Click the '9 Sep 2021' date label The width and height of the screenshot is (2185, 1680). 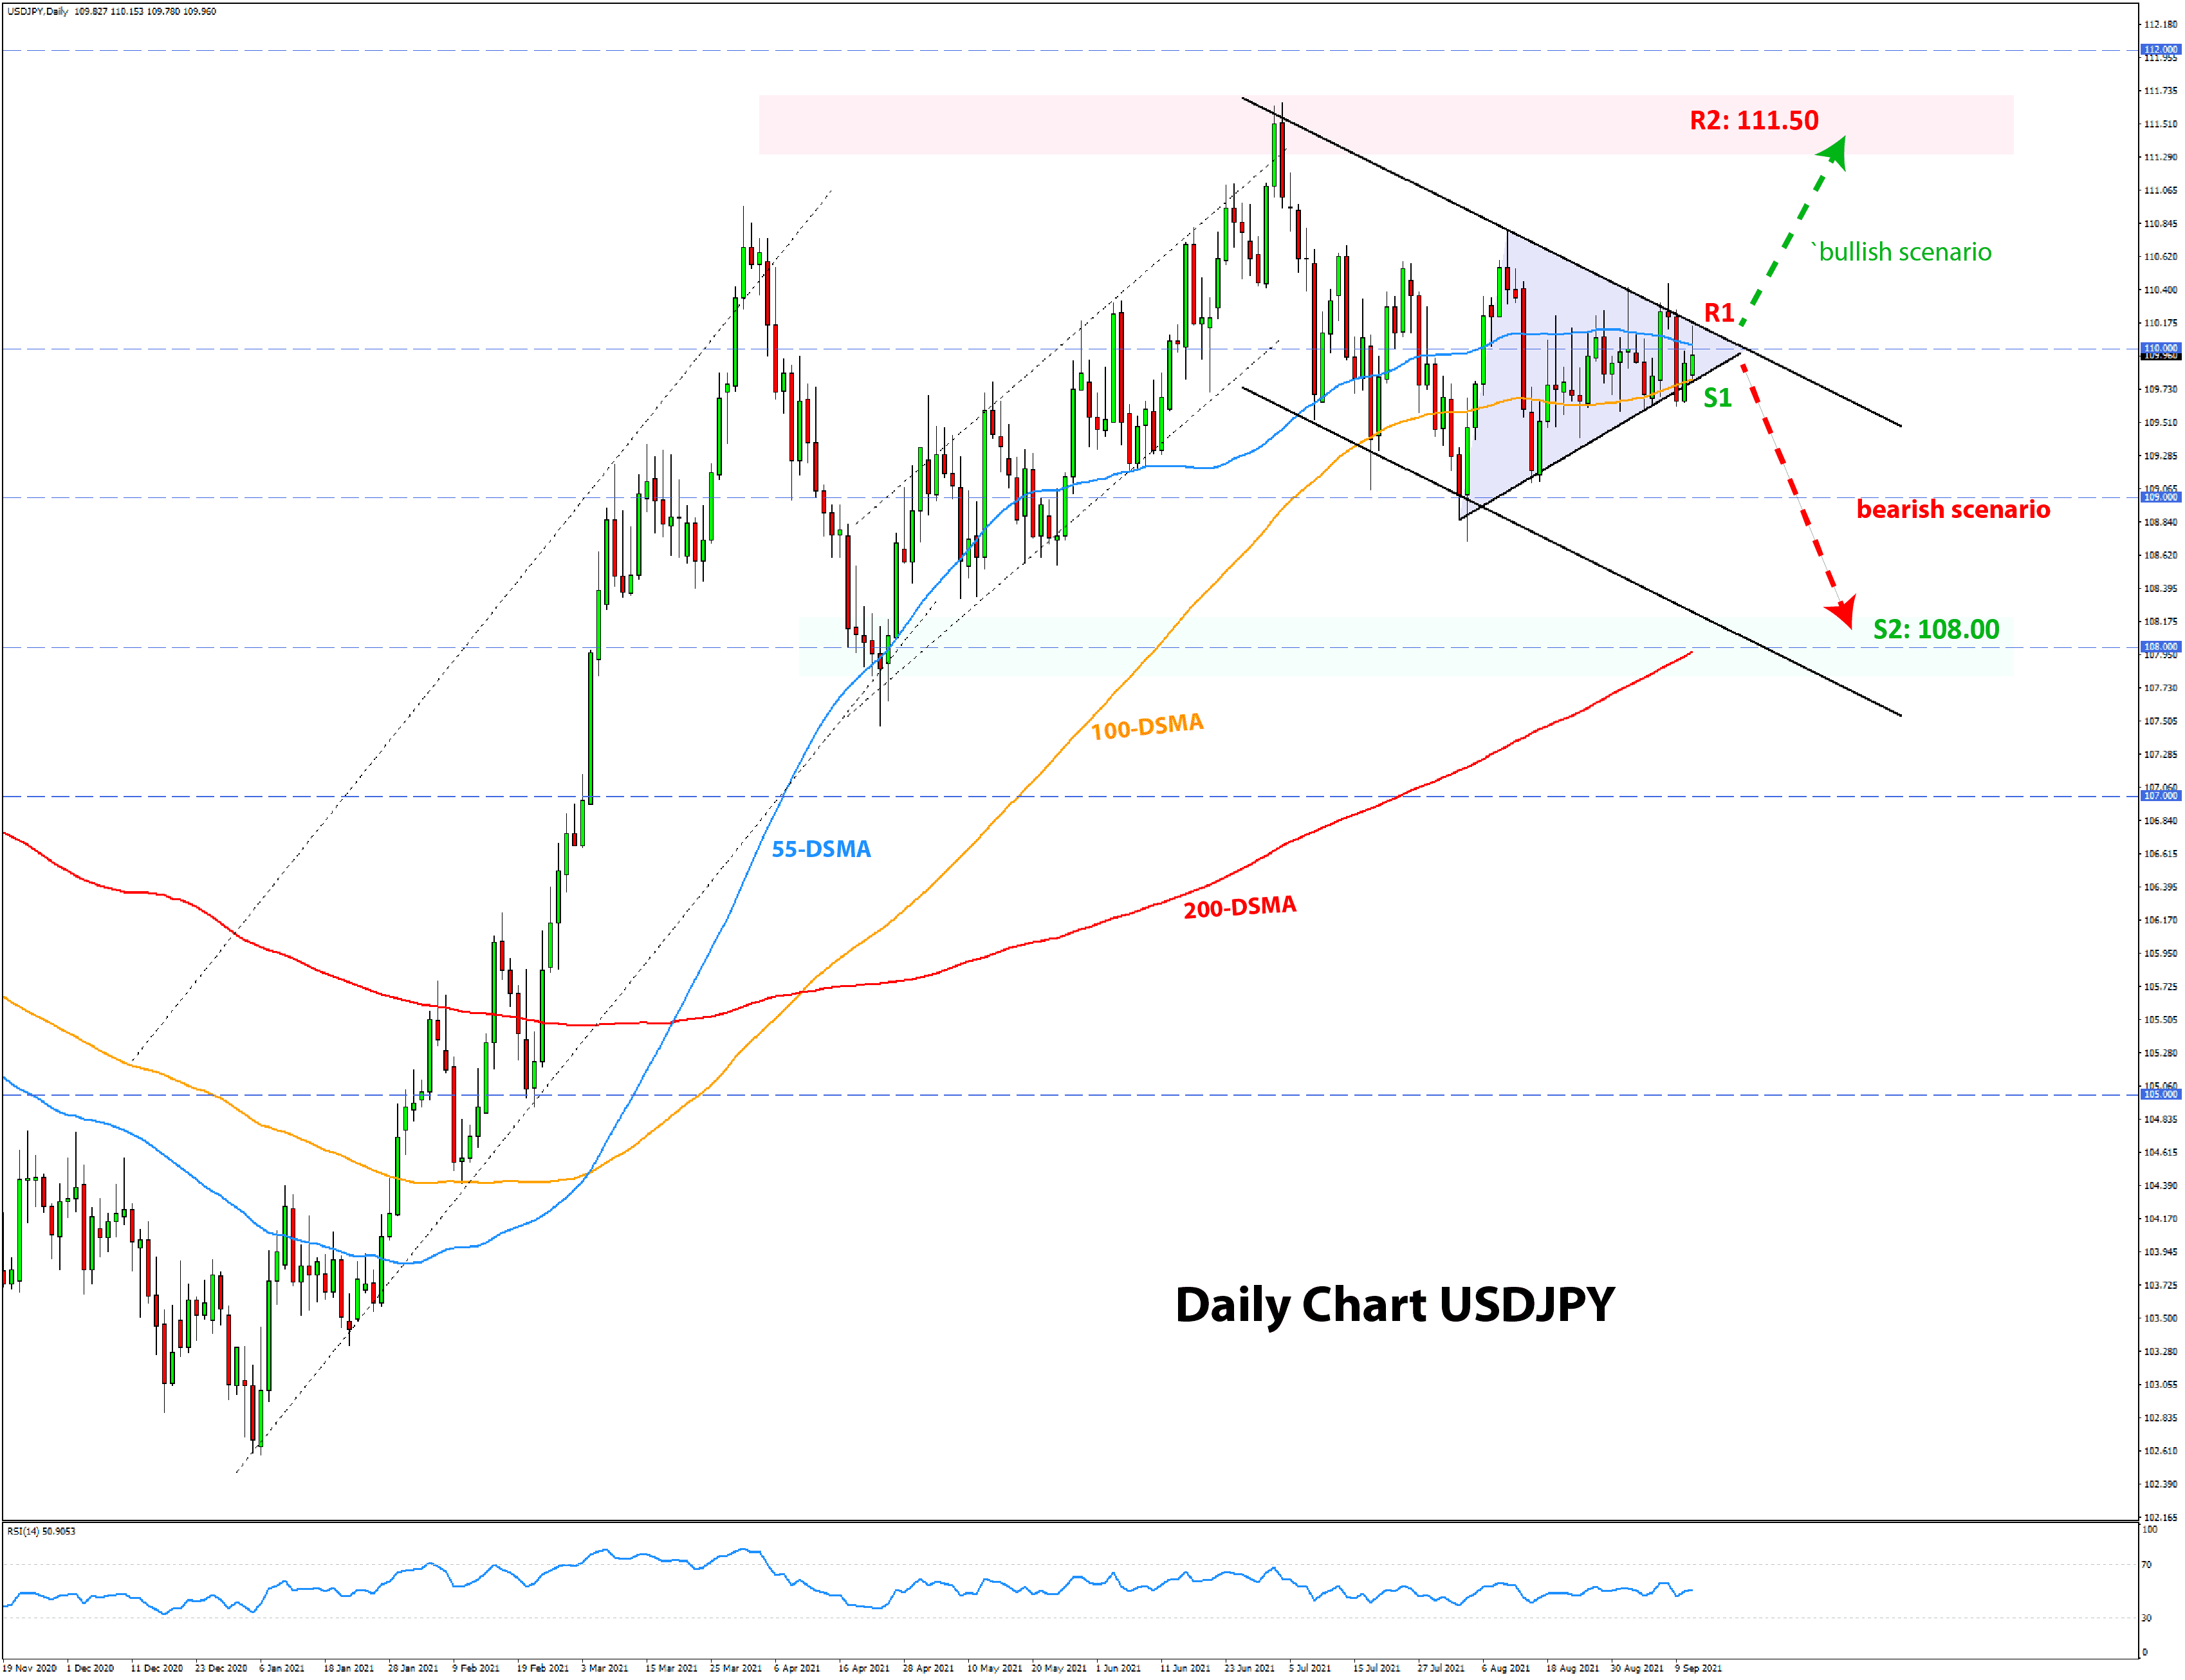tap(1699, 1669)
